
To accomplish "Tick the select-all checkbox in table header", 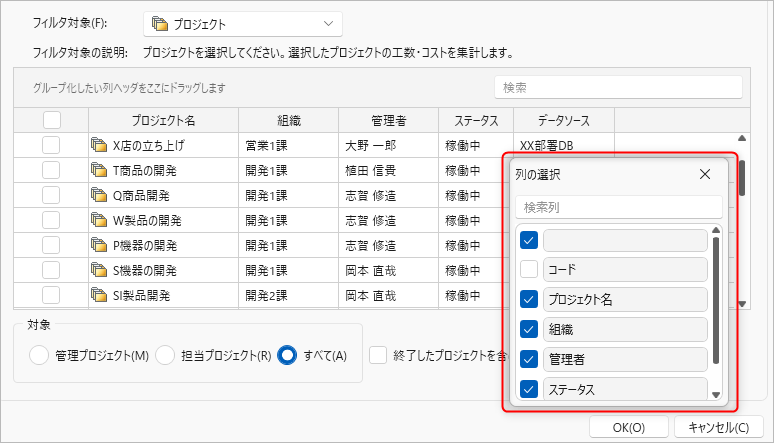I will click(52, 120).
